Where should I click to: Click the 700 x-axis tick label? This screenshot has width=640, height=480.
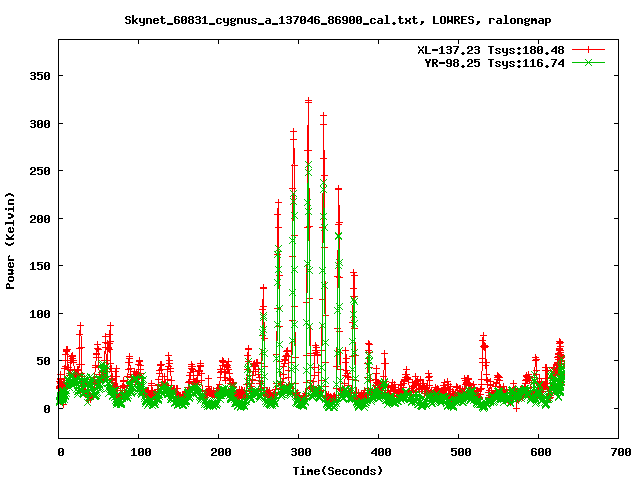621,452
